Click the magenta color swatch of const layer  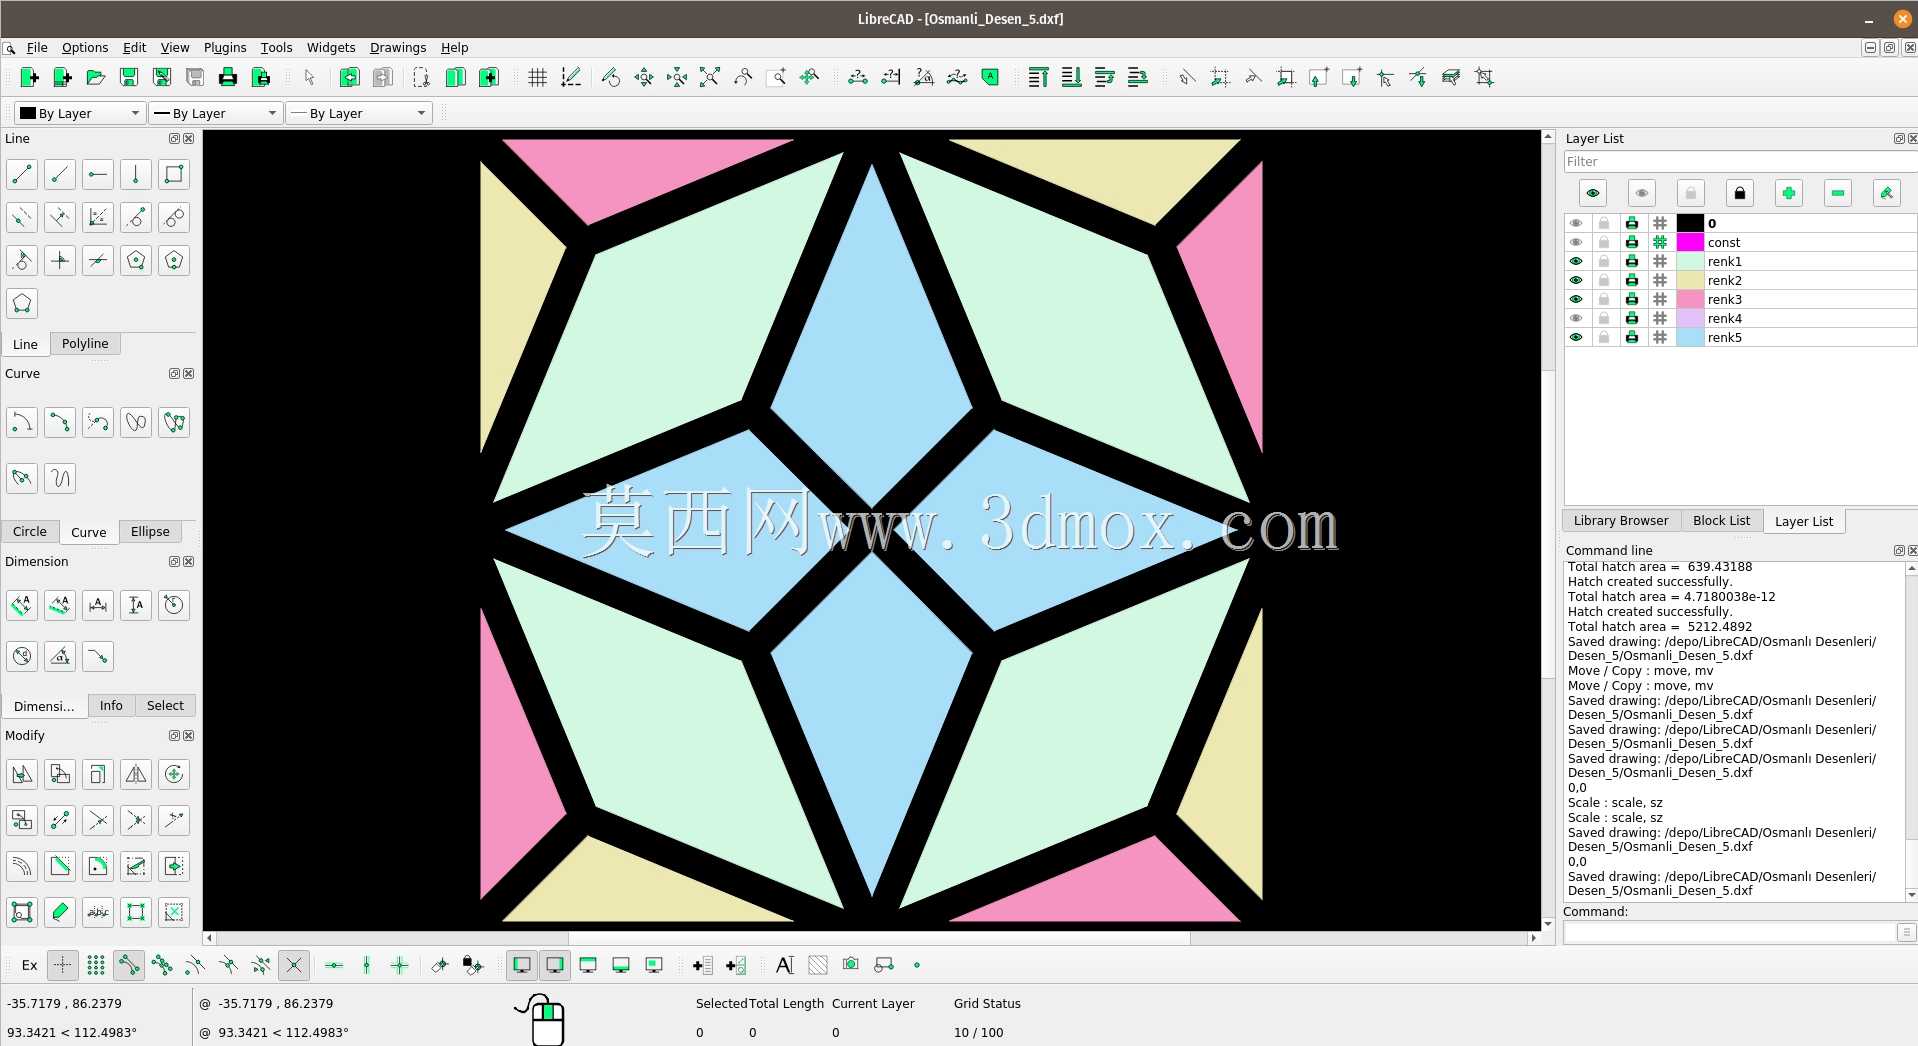pyautogui.click(x=1690, y=243)
